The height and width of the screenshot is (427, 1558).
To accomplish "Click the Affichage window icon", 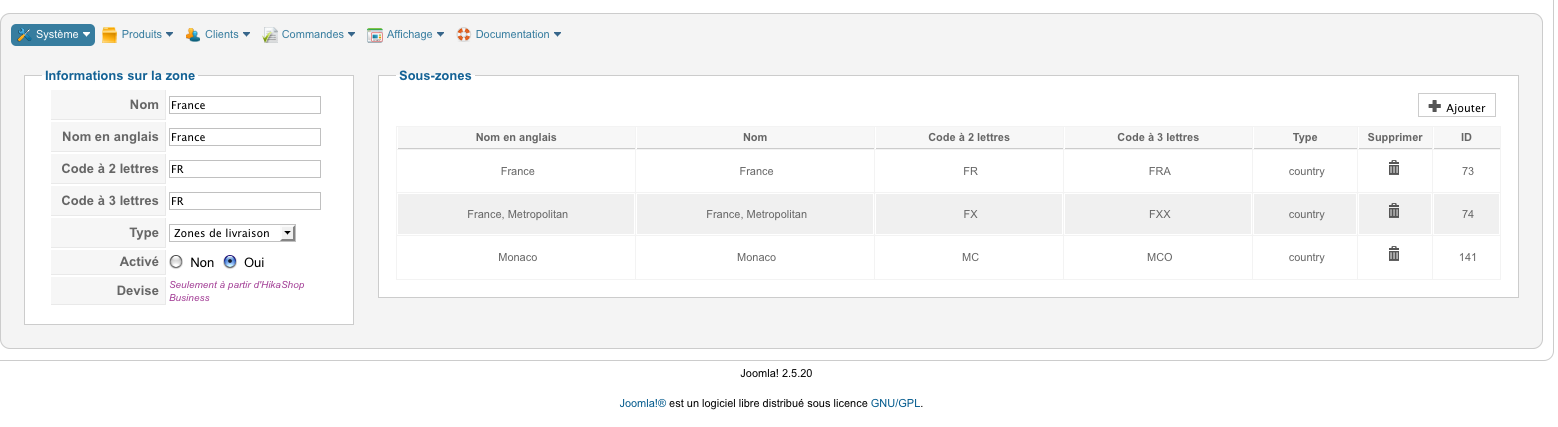I will point(375,35).
